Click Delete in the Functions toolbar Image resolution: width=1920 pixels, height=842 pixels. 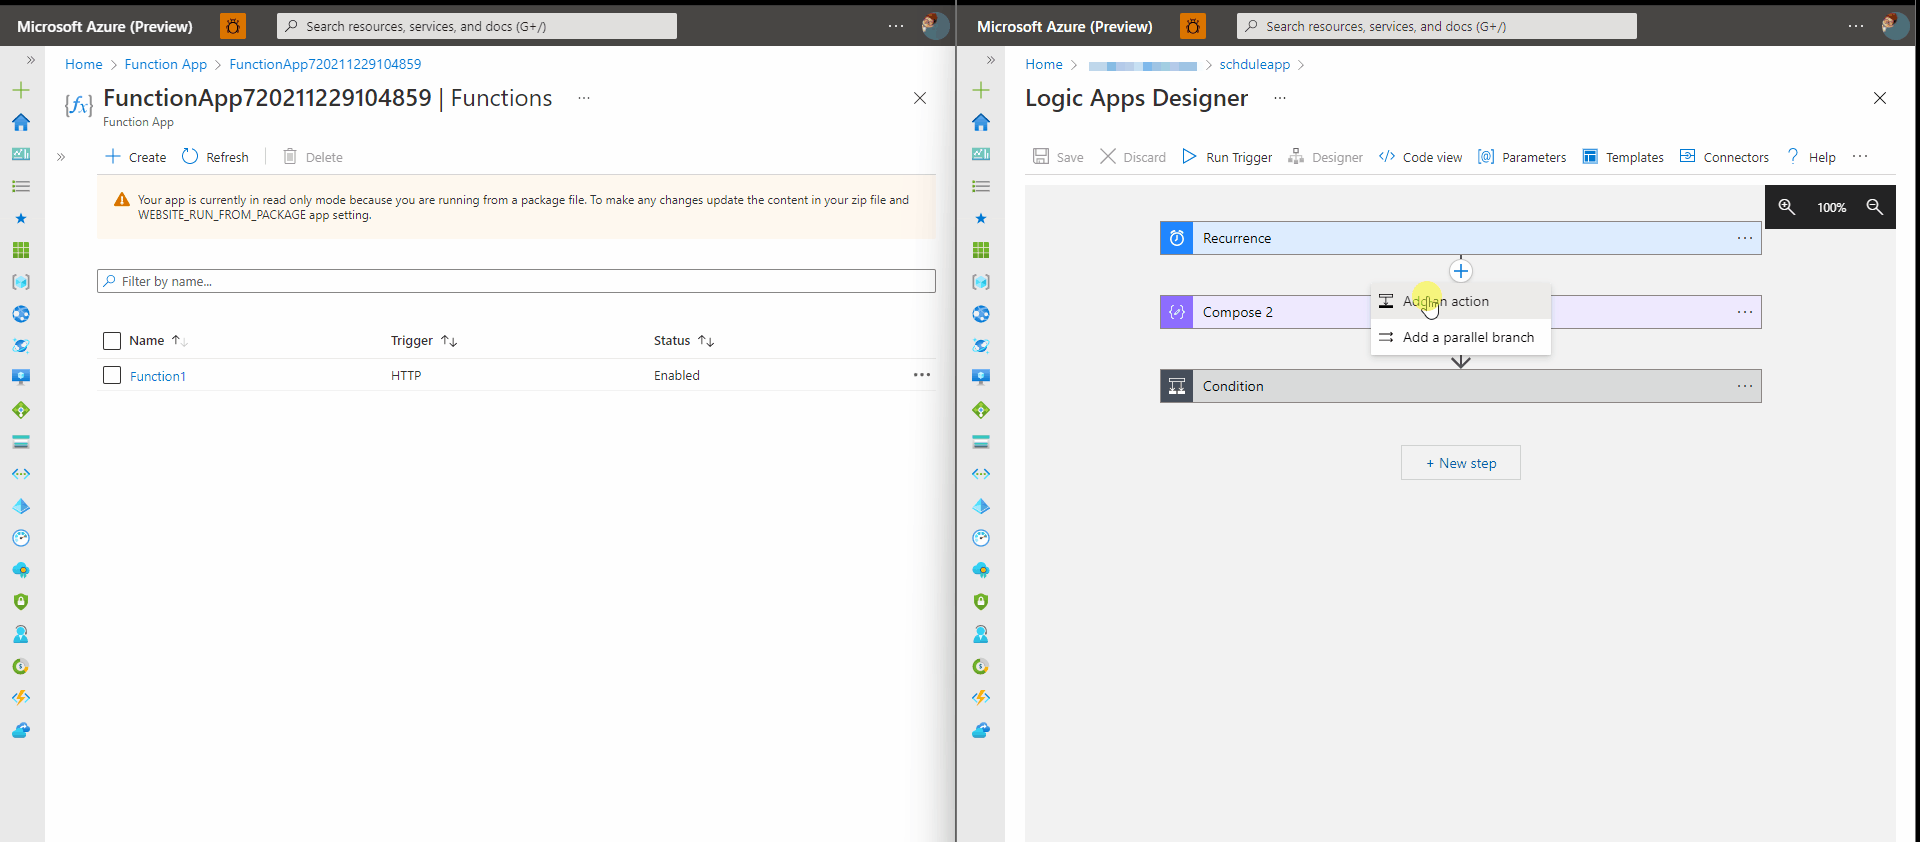click(313, 157)
